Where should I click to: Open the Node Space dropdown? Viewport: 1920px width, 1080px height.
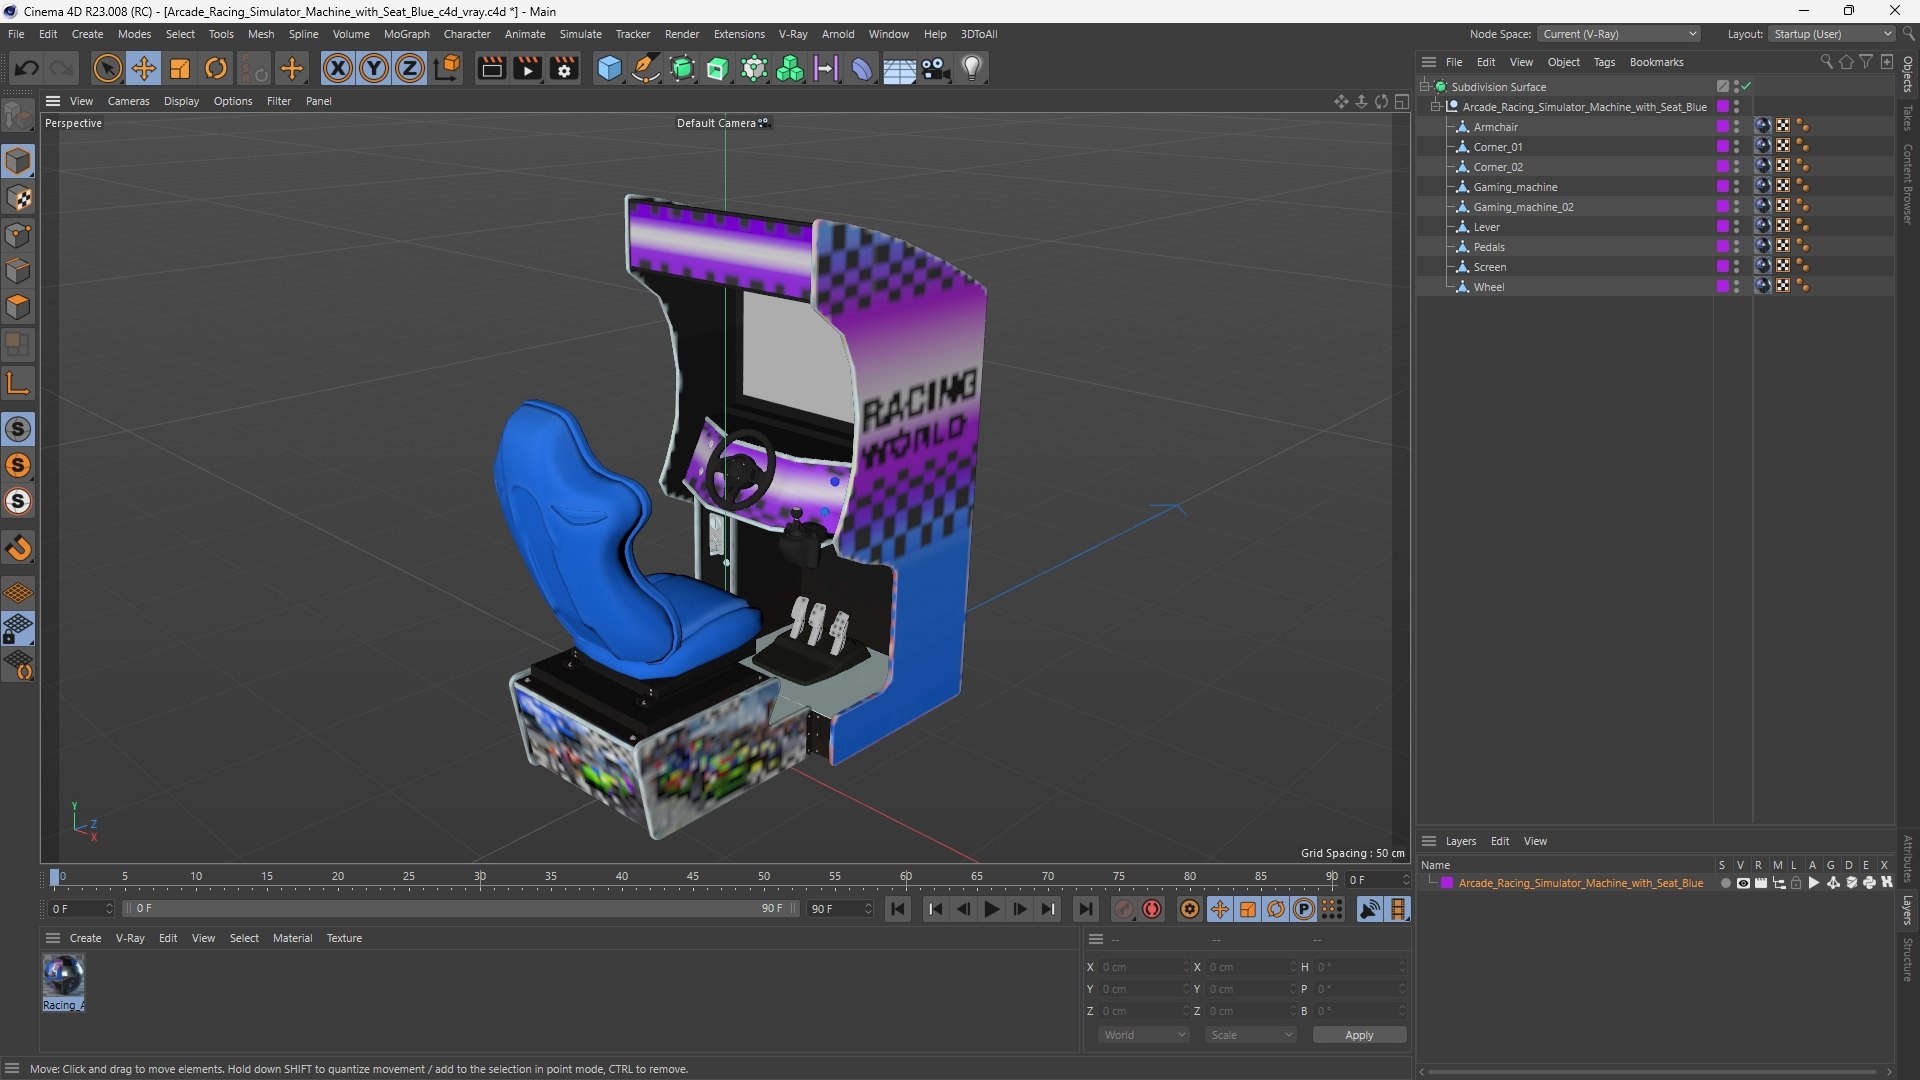(x=1618, y=34)
